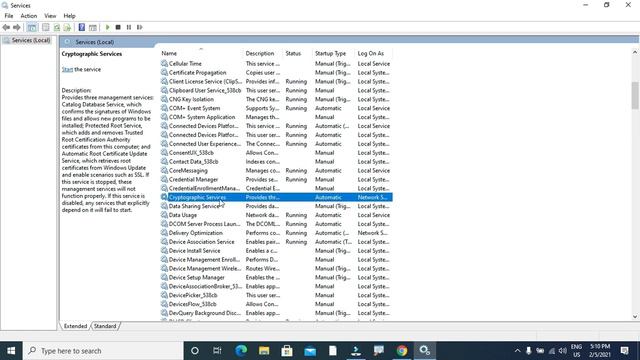Select the COM+ Event System service

click(276, 108)
